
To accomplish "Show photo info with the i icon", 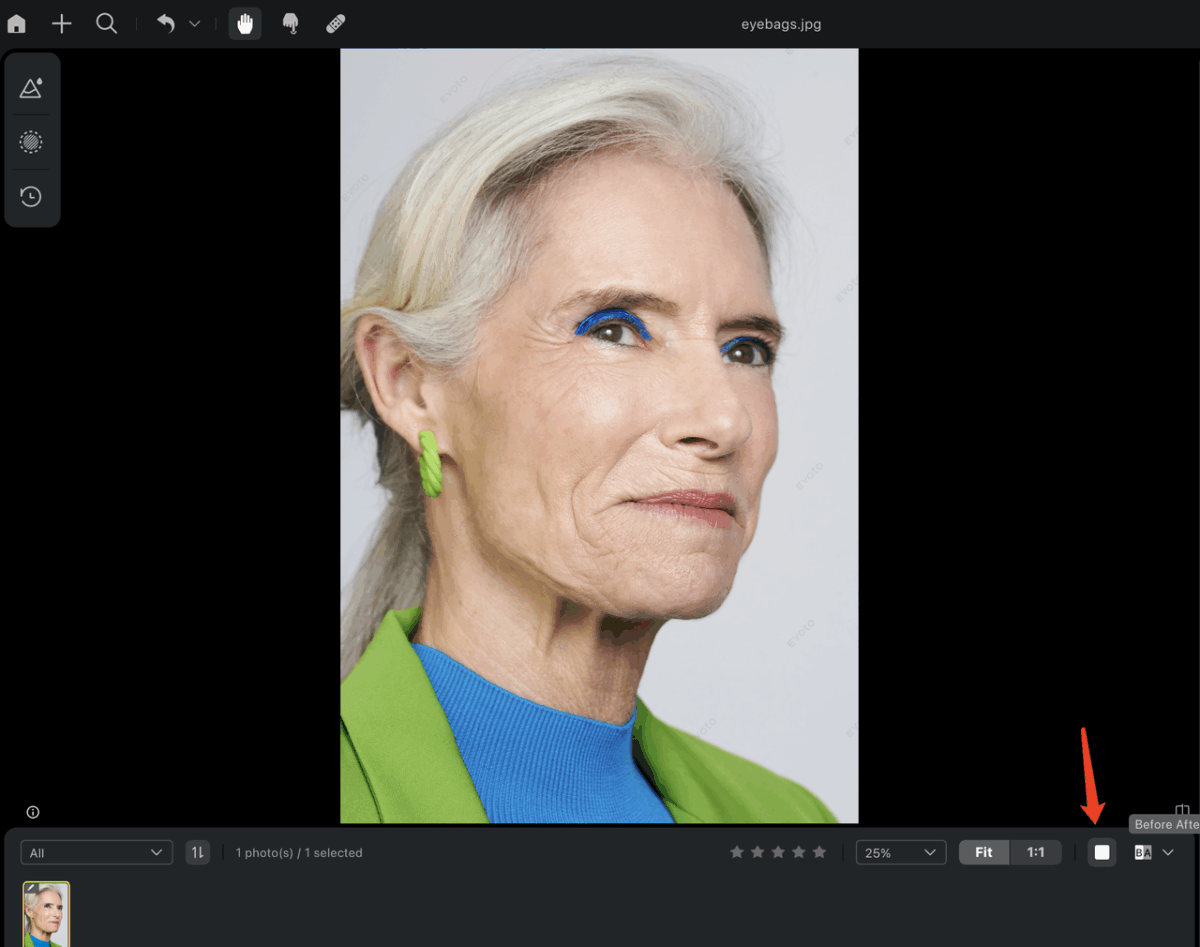I will pos(33,812).
